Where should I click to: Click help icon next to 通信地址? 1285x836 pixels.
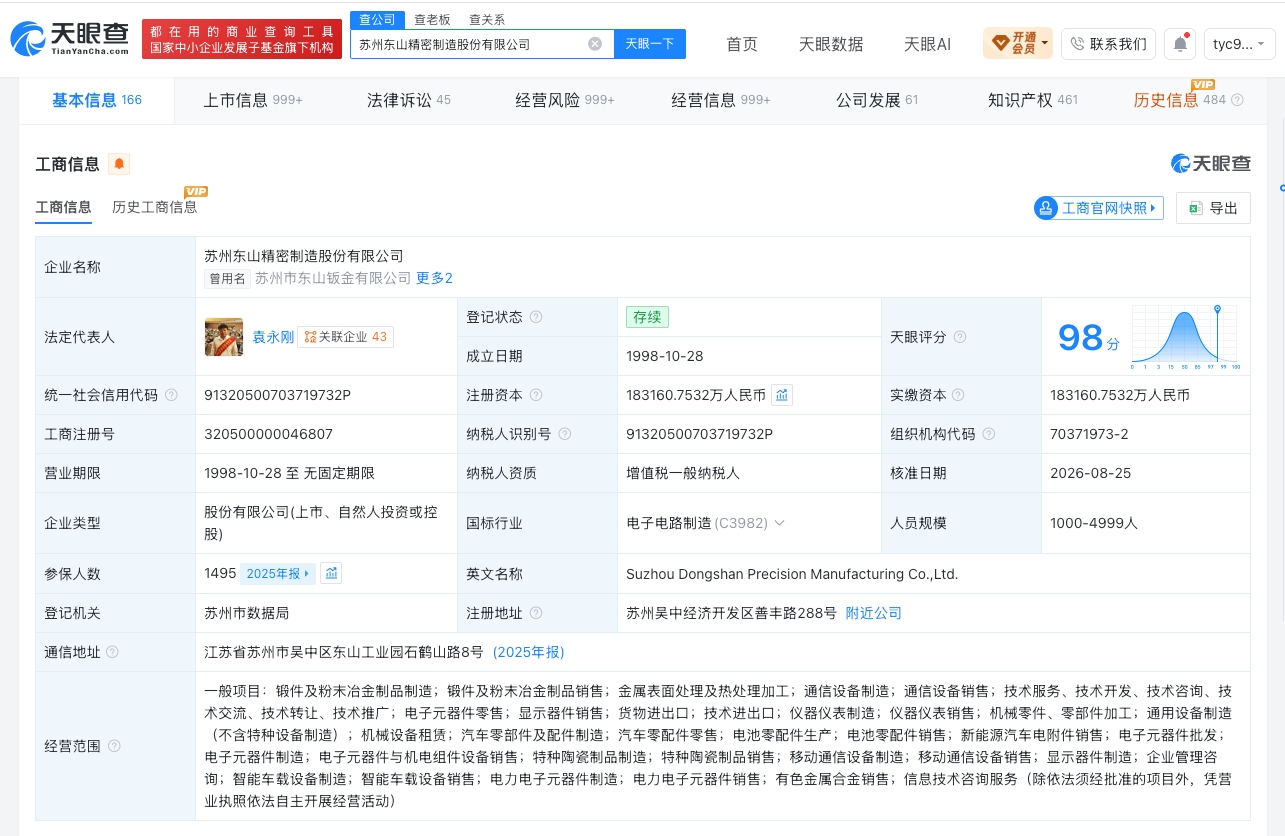click(112, 652)
